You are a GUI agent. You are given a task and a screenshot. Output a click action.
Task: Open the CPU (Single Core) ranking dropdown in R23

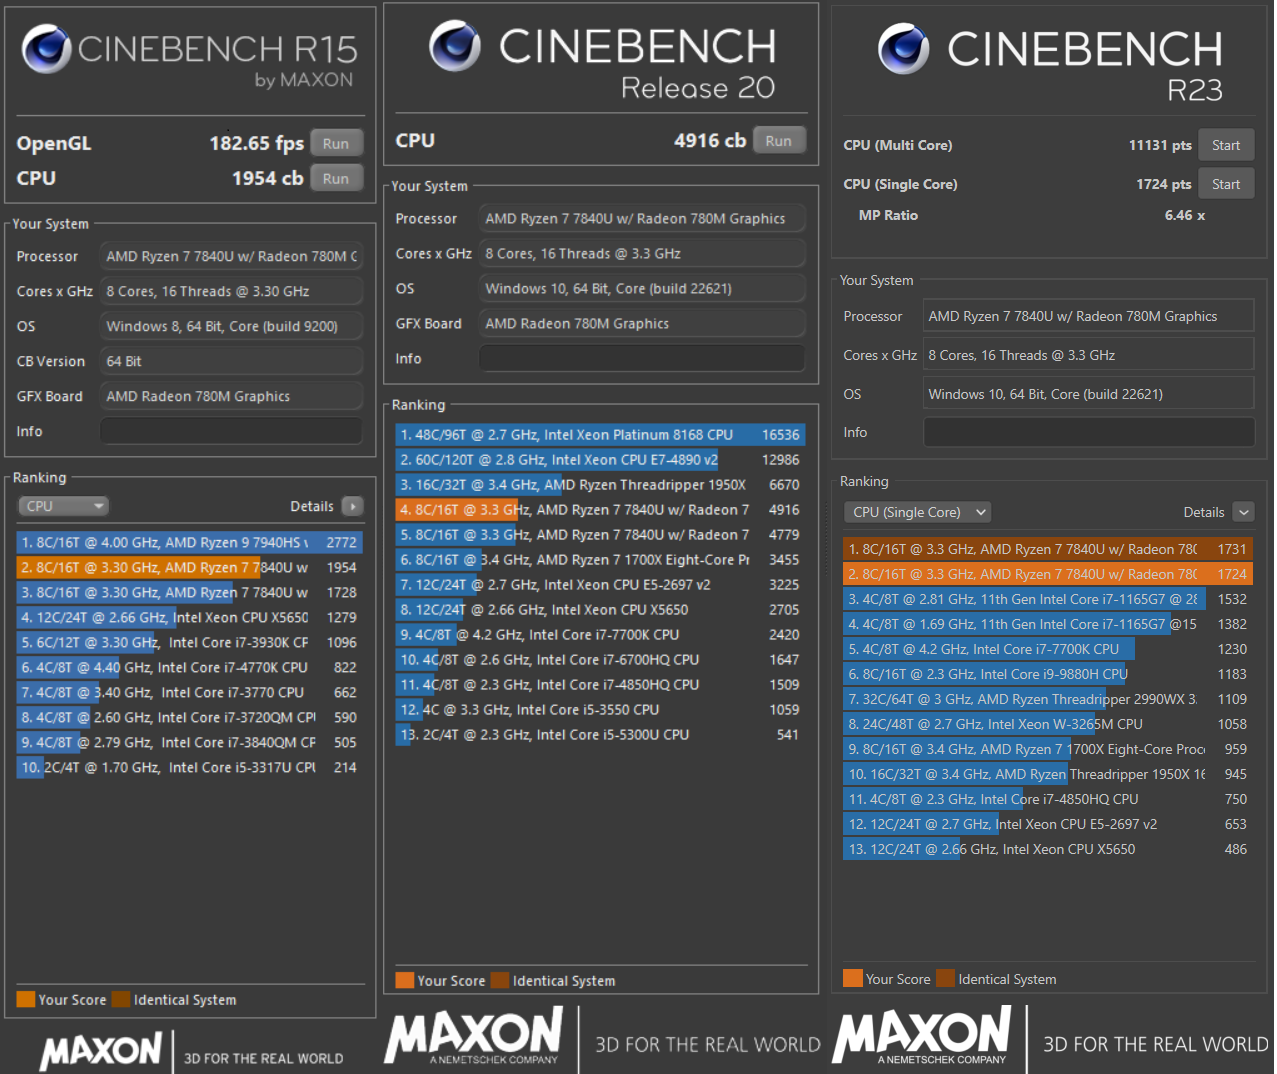pos(917,512)
